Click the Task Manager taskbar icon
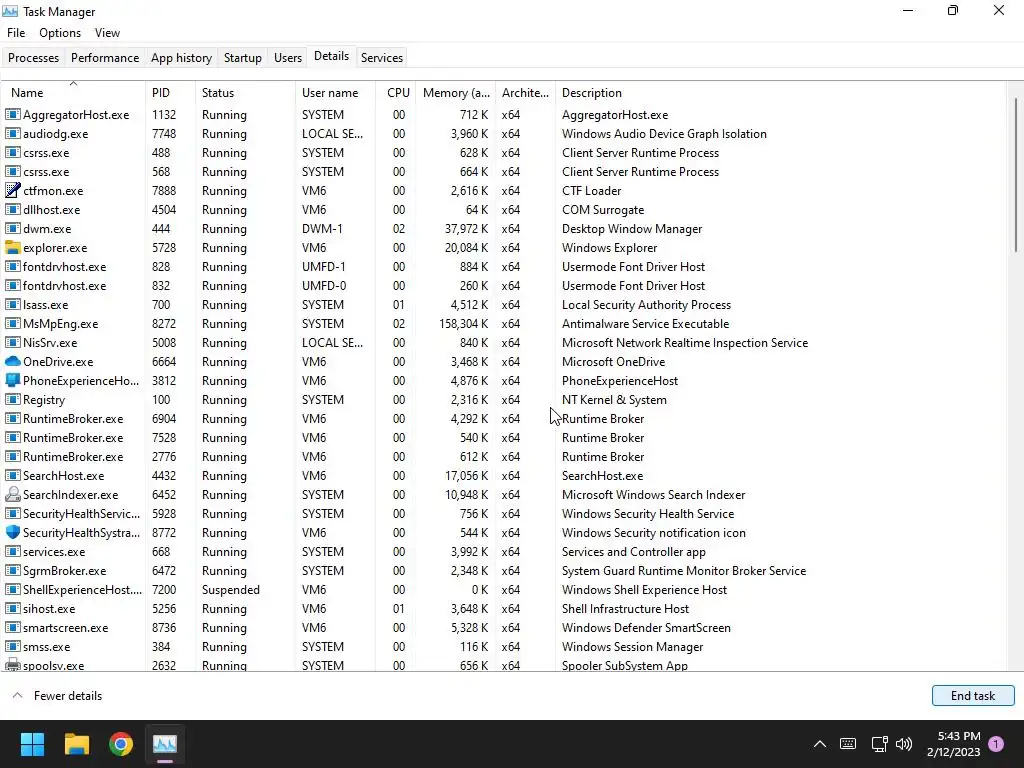The width and height of the screenshot is (1024, 768). click(x=165, y=744)
